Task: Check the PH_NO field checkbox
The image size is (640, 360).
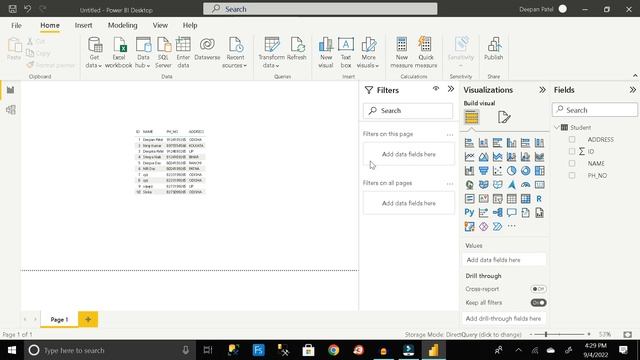Action: click(x=572, y=176)
